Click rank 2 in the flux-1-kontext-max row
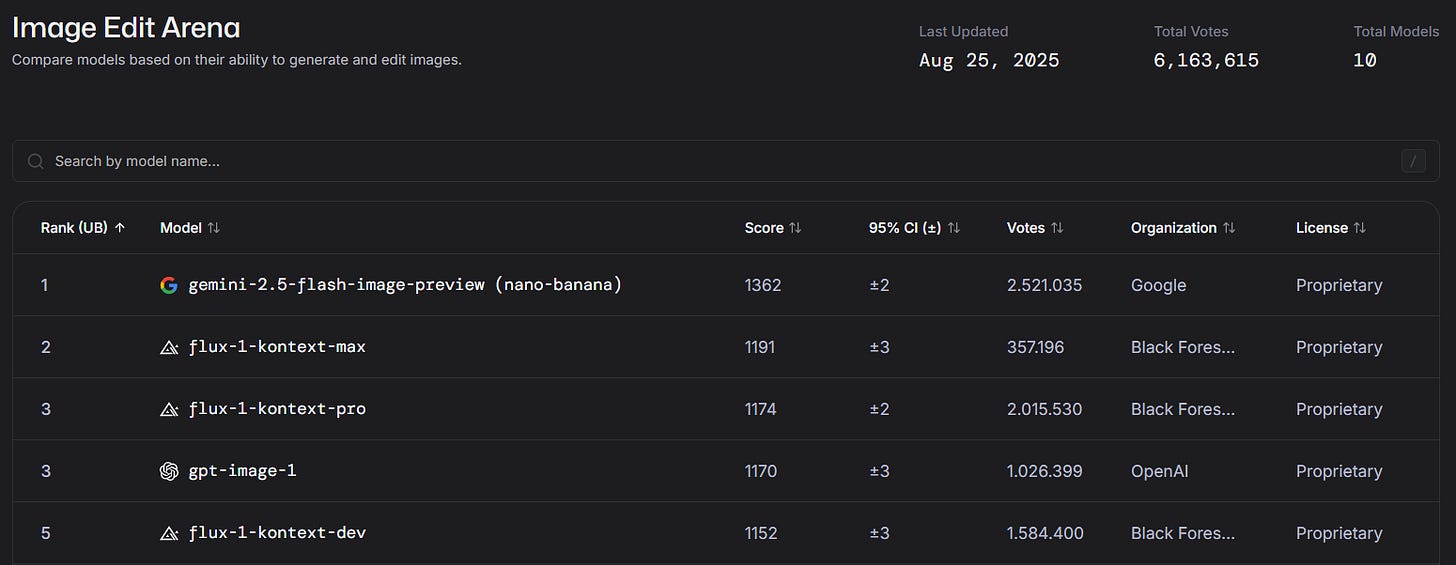This screenshot has width=1456, height=565. tap(45, 347)
